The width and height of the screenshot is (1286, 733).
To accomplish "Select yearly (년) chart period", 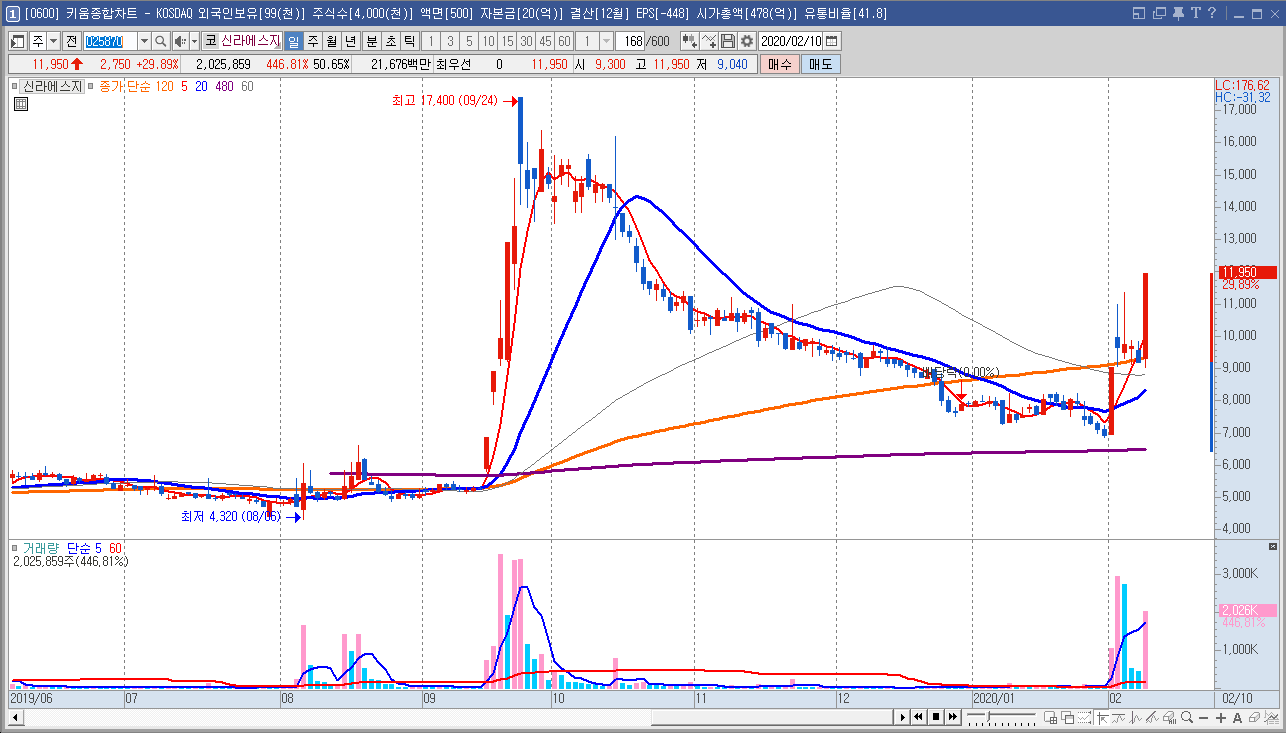I will pyautogui.click(x=350, y=41).
